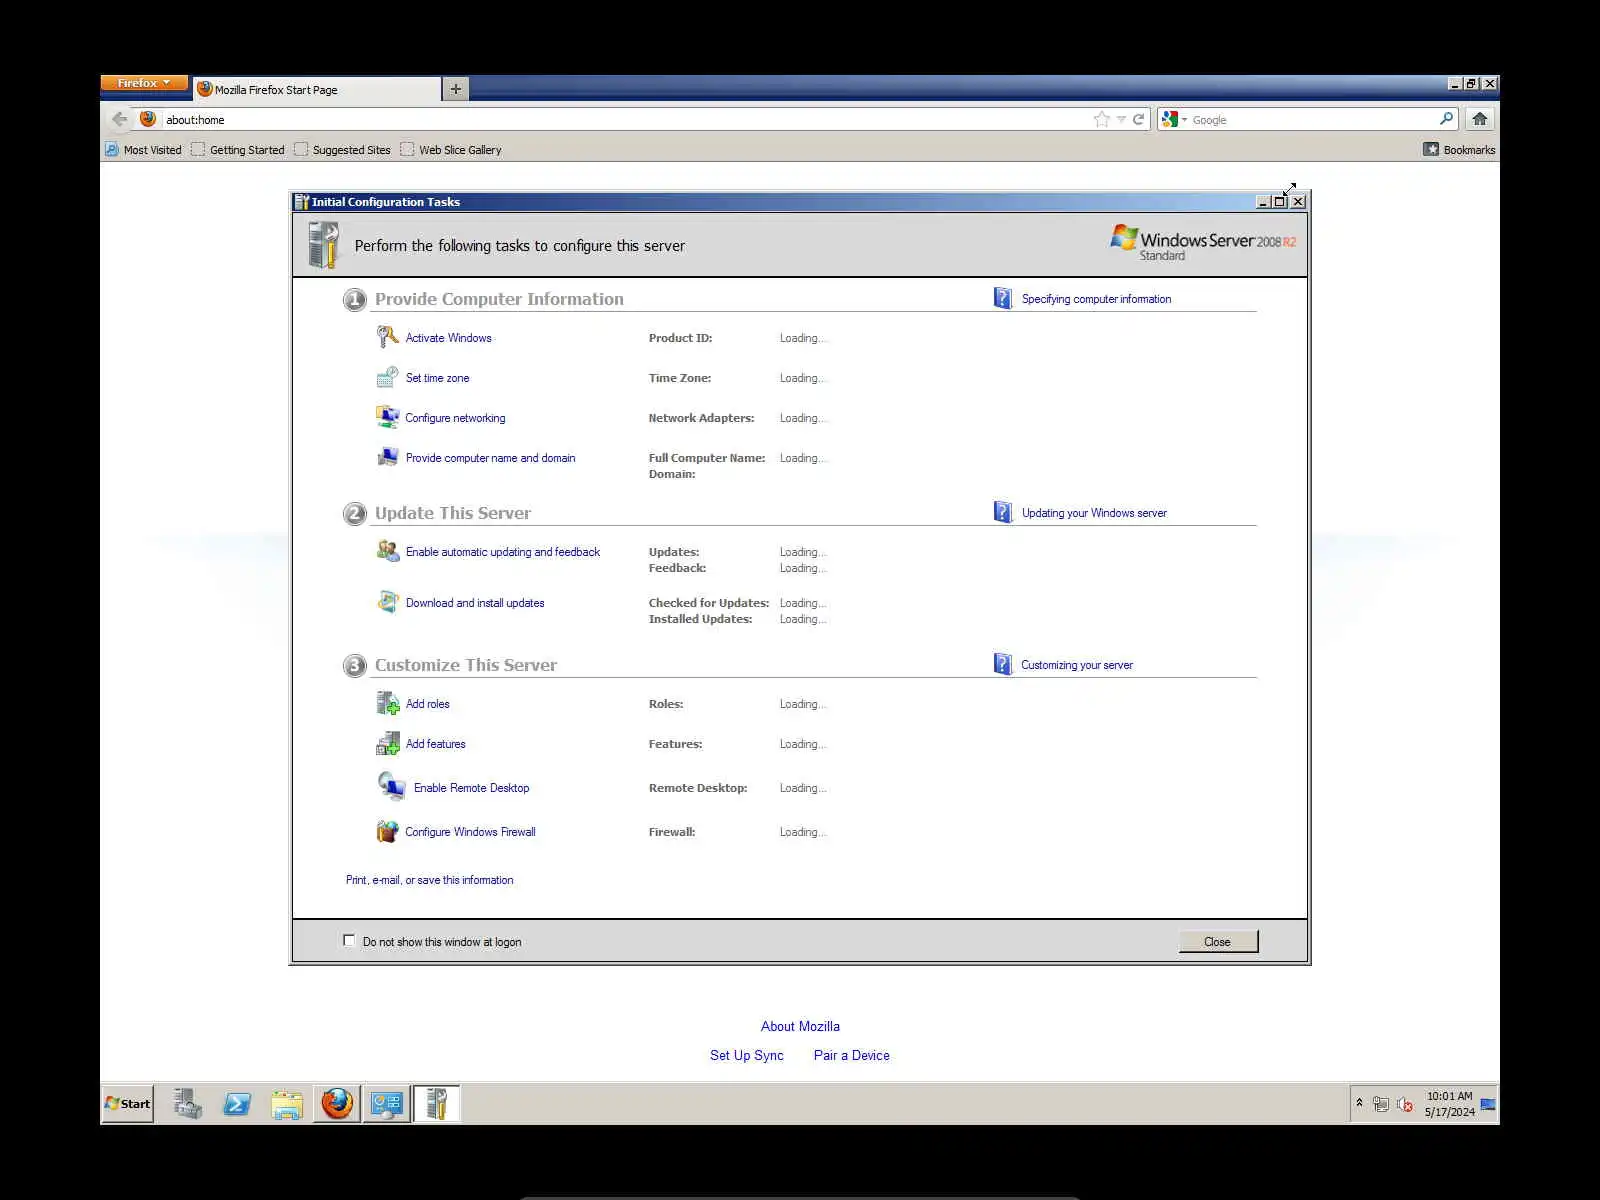The width and height of the screenshot is (1600, 1200).
Task: Click the volume icon in the system tray
Action: click(x=1404, y=1105)
